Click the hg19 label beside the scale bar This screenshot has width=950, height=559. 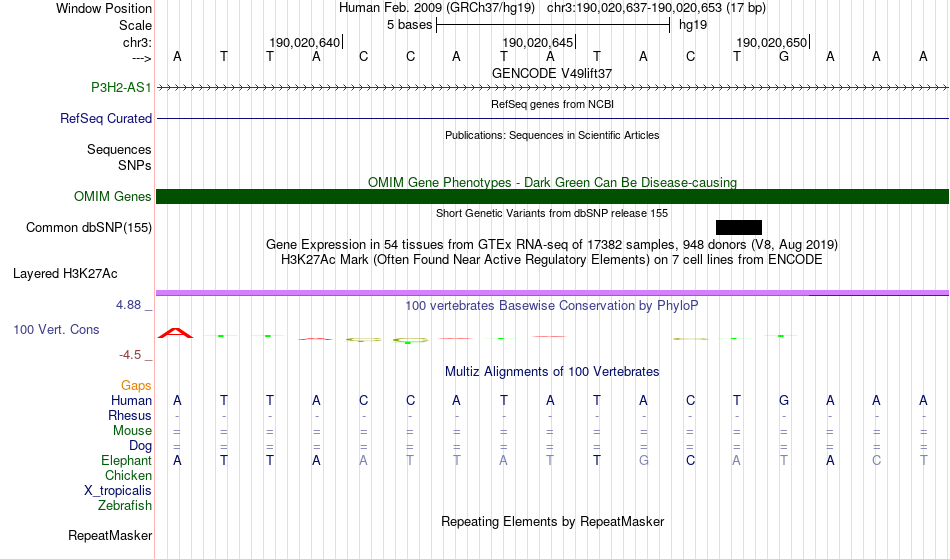pos(693,25)
